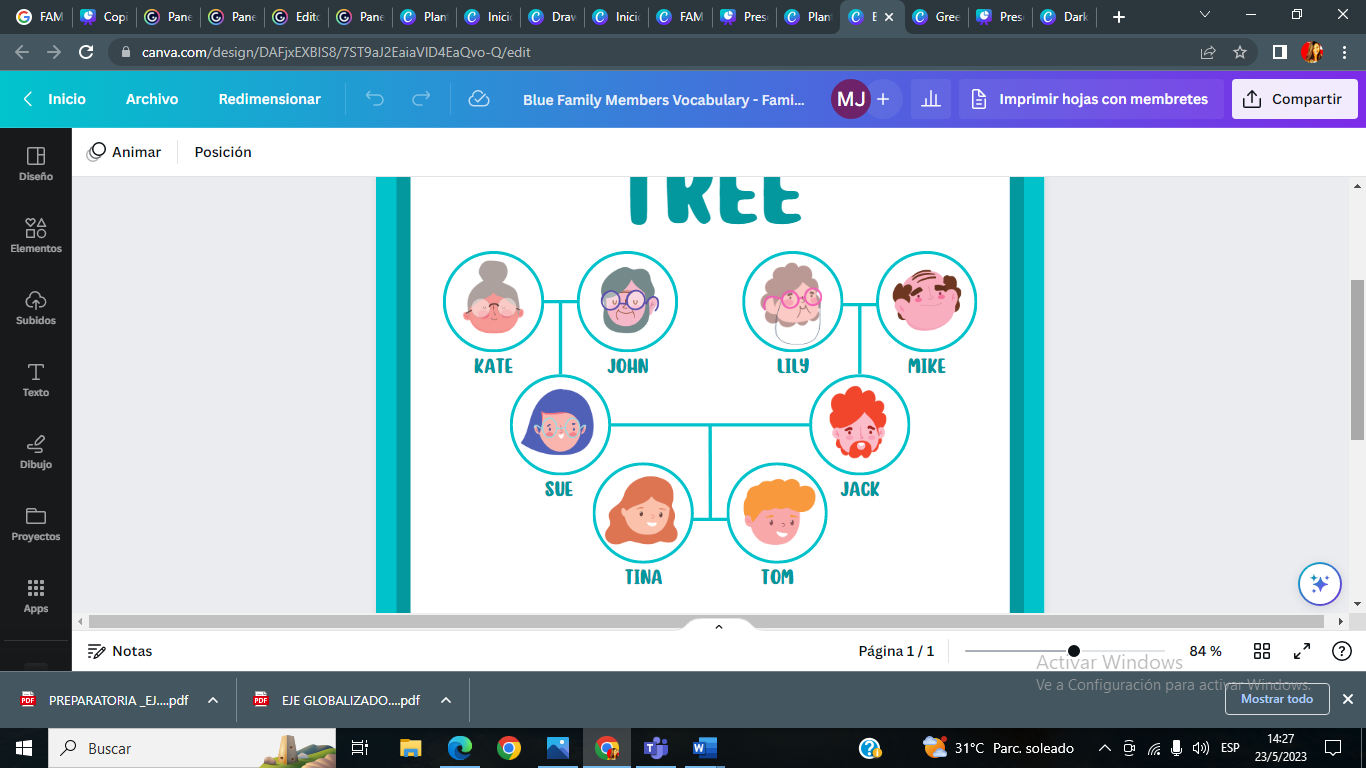The height and width of the screenshot is (768, 1366).
Task: Open the Diseño panel in sidebar
Action: (36, 164)
